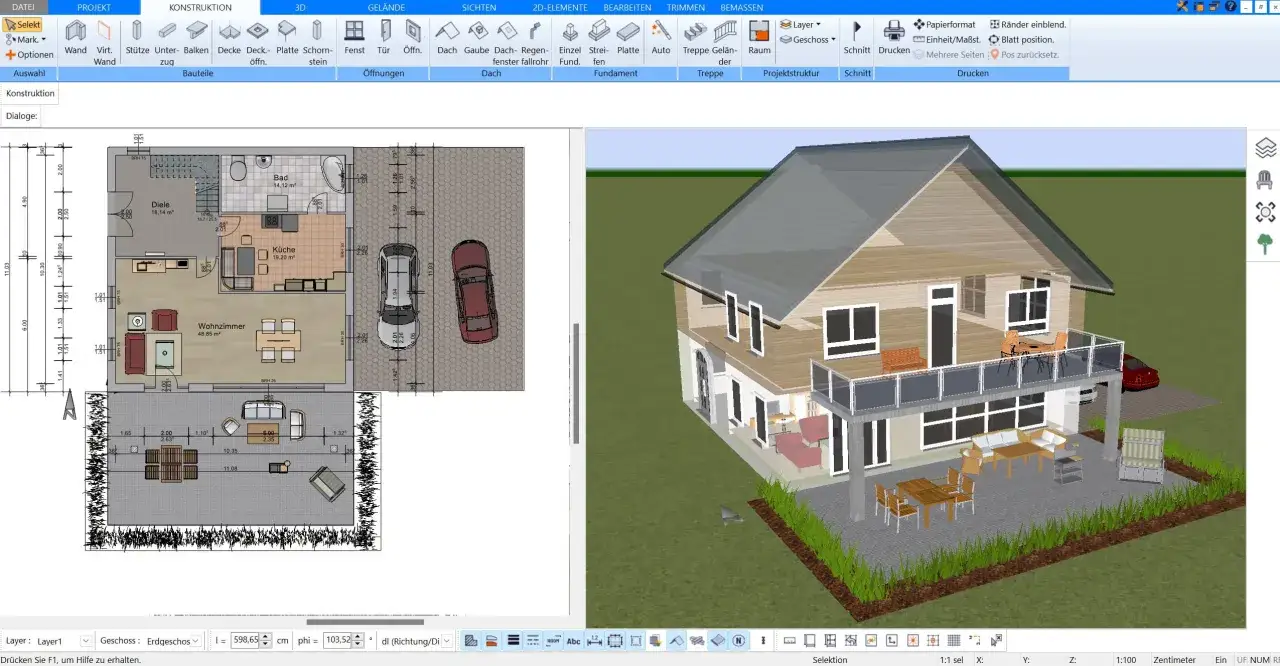
Task: Activate the Balken tool
Action: pyautogui.click(x=197, y=38)
